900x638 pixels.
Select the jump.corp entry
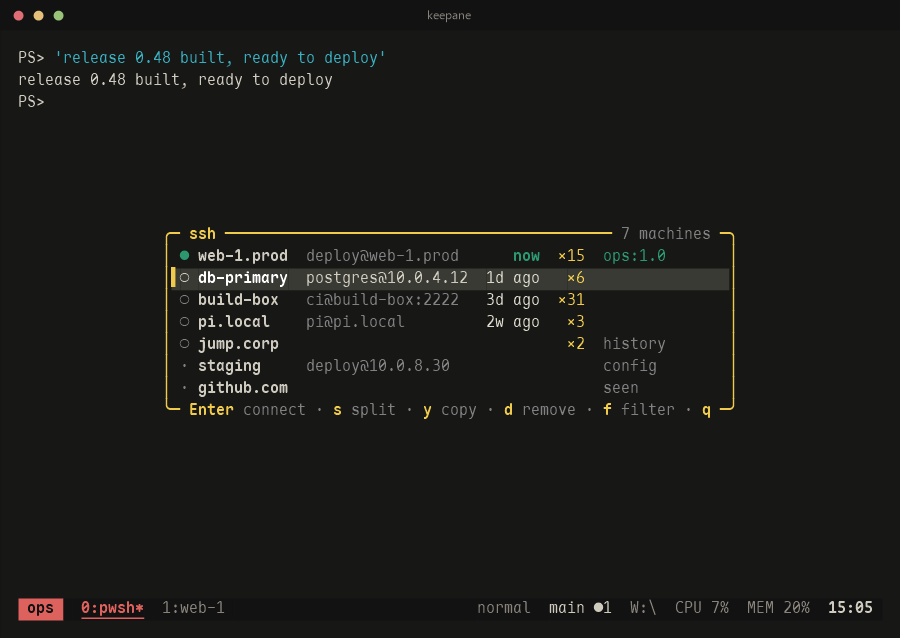[450, 344]
